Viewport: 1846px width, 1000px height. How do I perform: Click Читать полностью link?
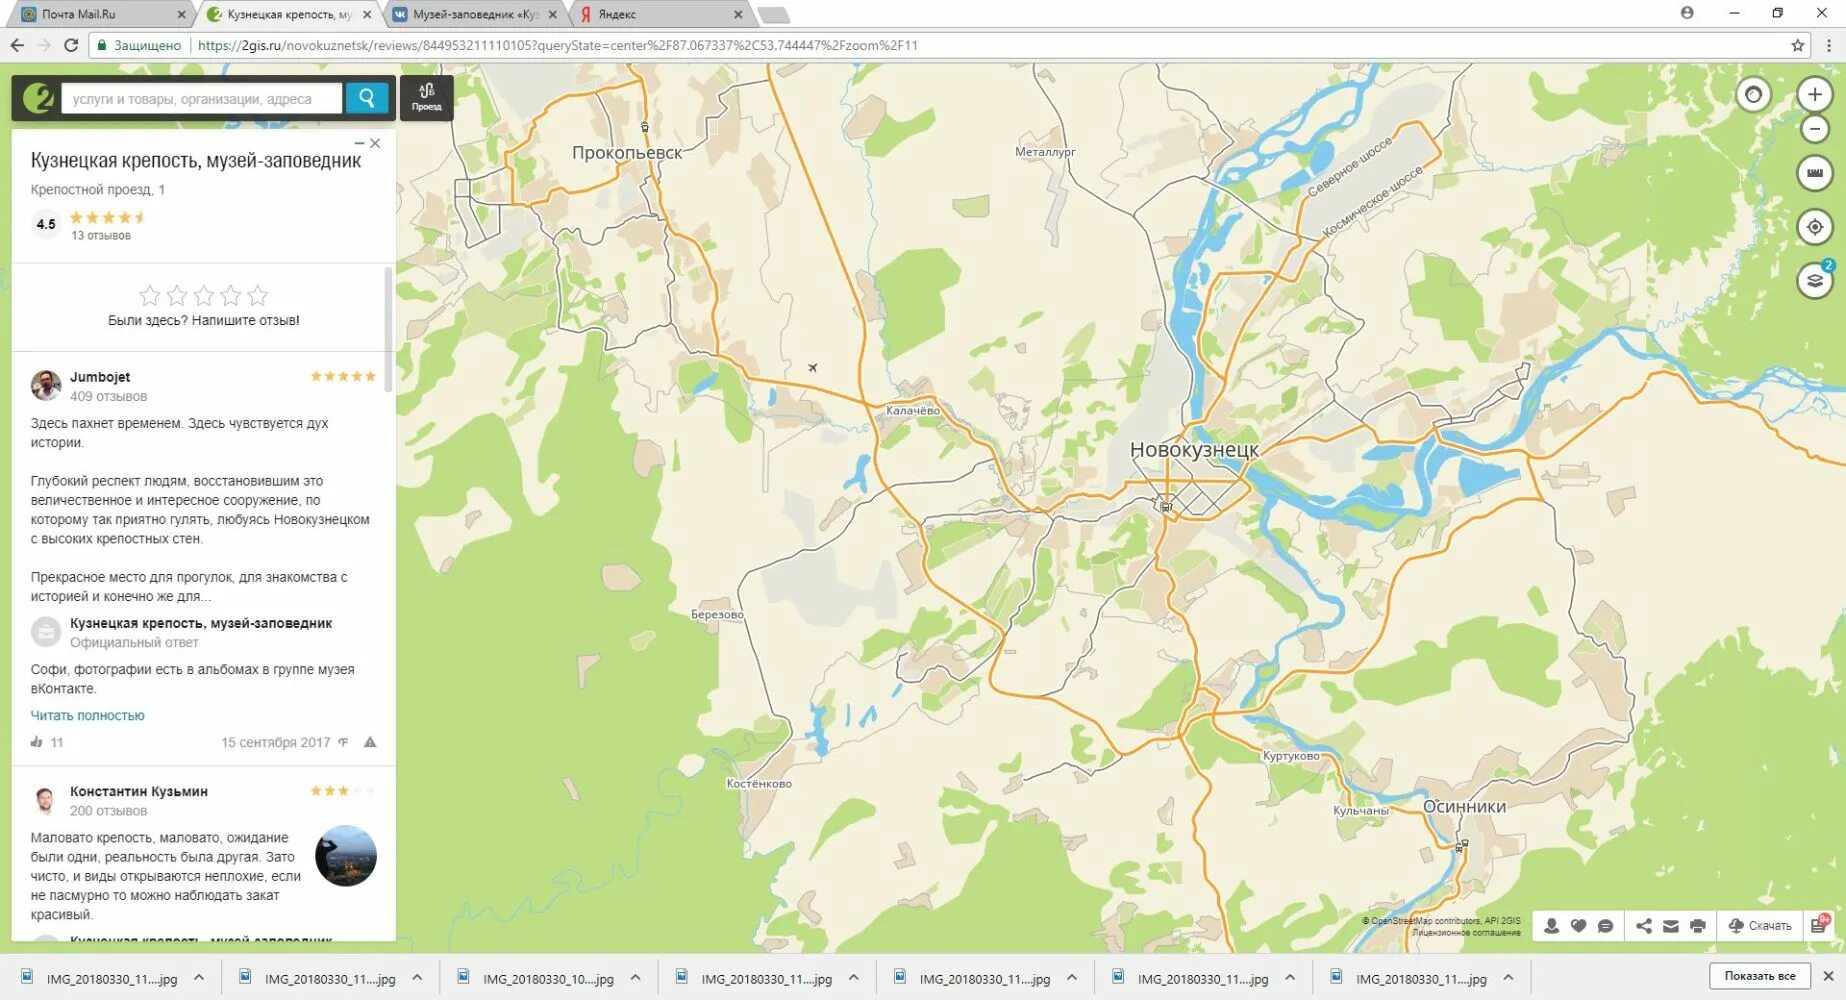[87, 715]
